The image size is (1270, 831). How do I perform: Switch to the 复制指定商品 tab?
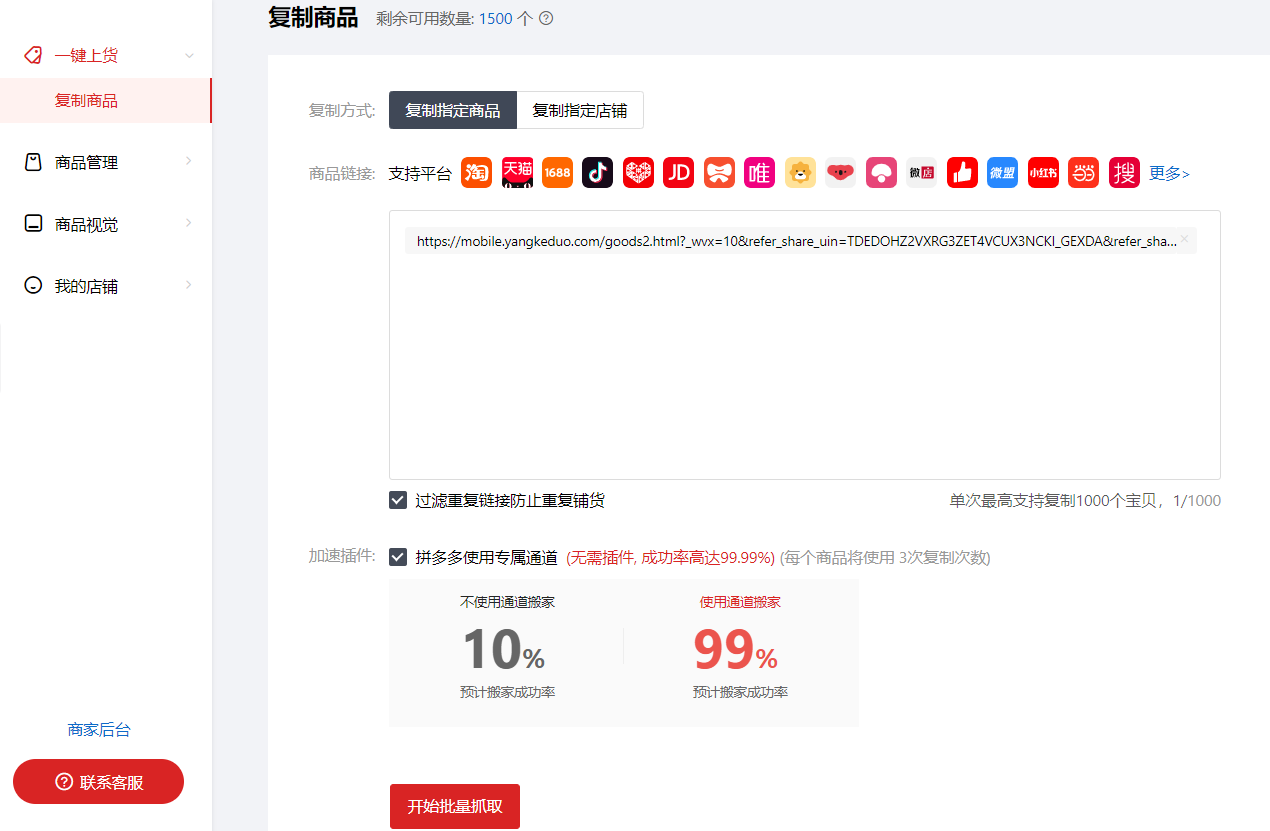(453, 110)
